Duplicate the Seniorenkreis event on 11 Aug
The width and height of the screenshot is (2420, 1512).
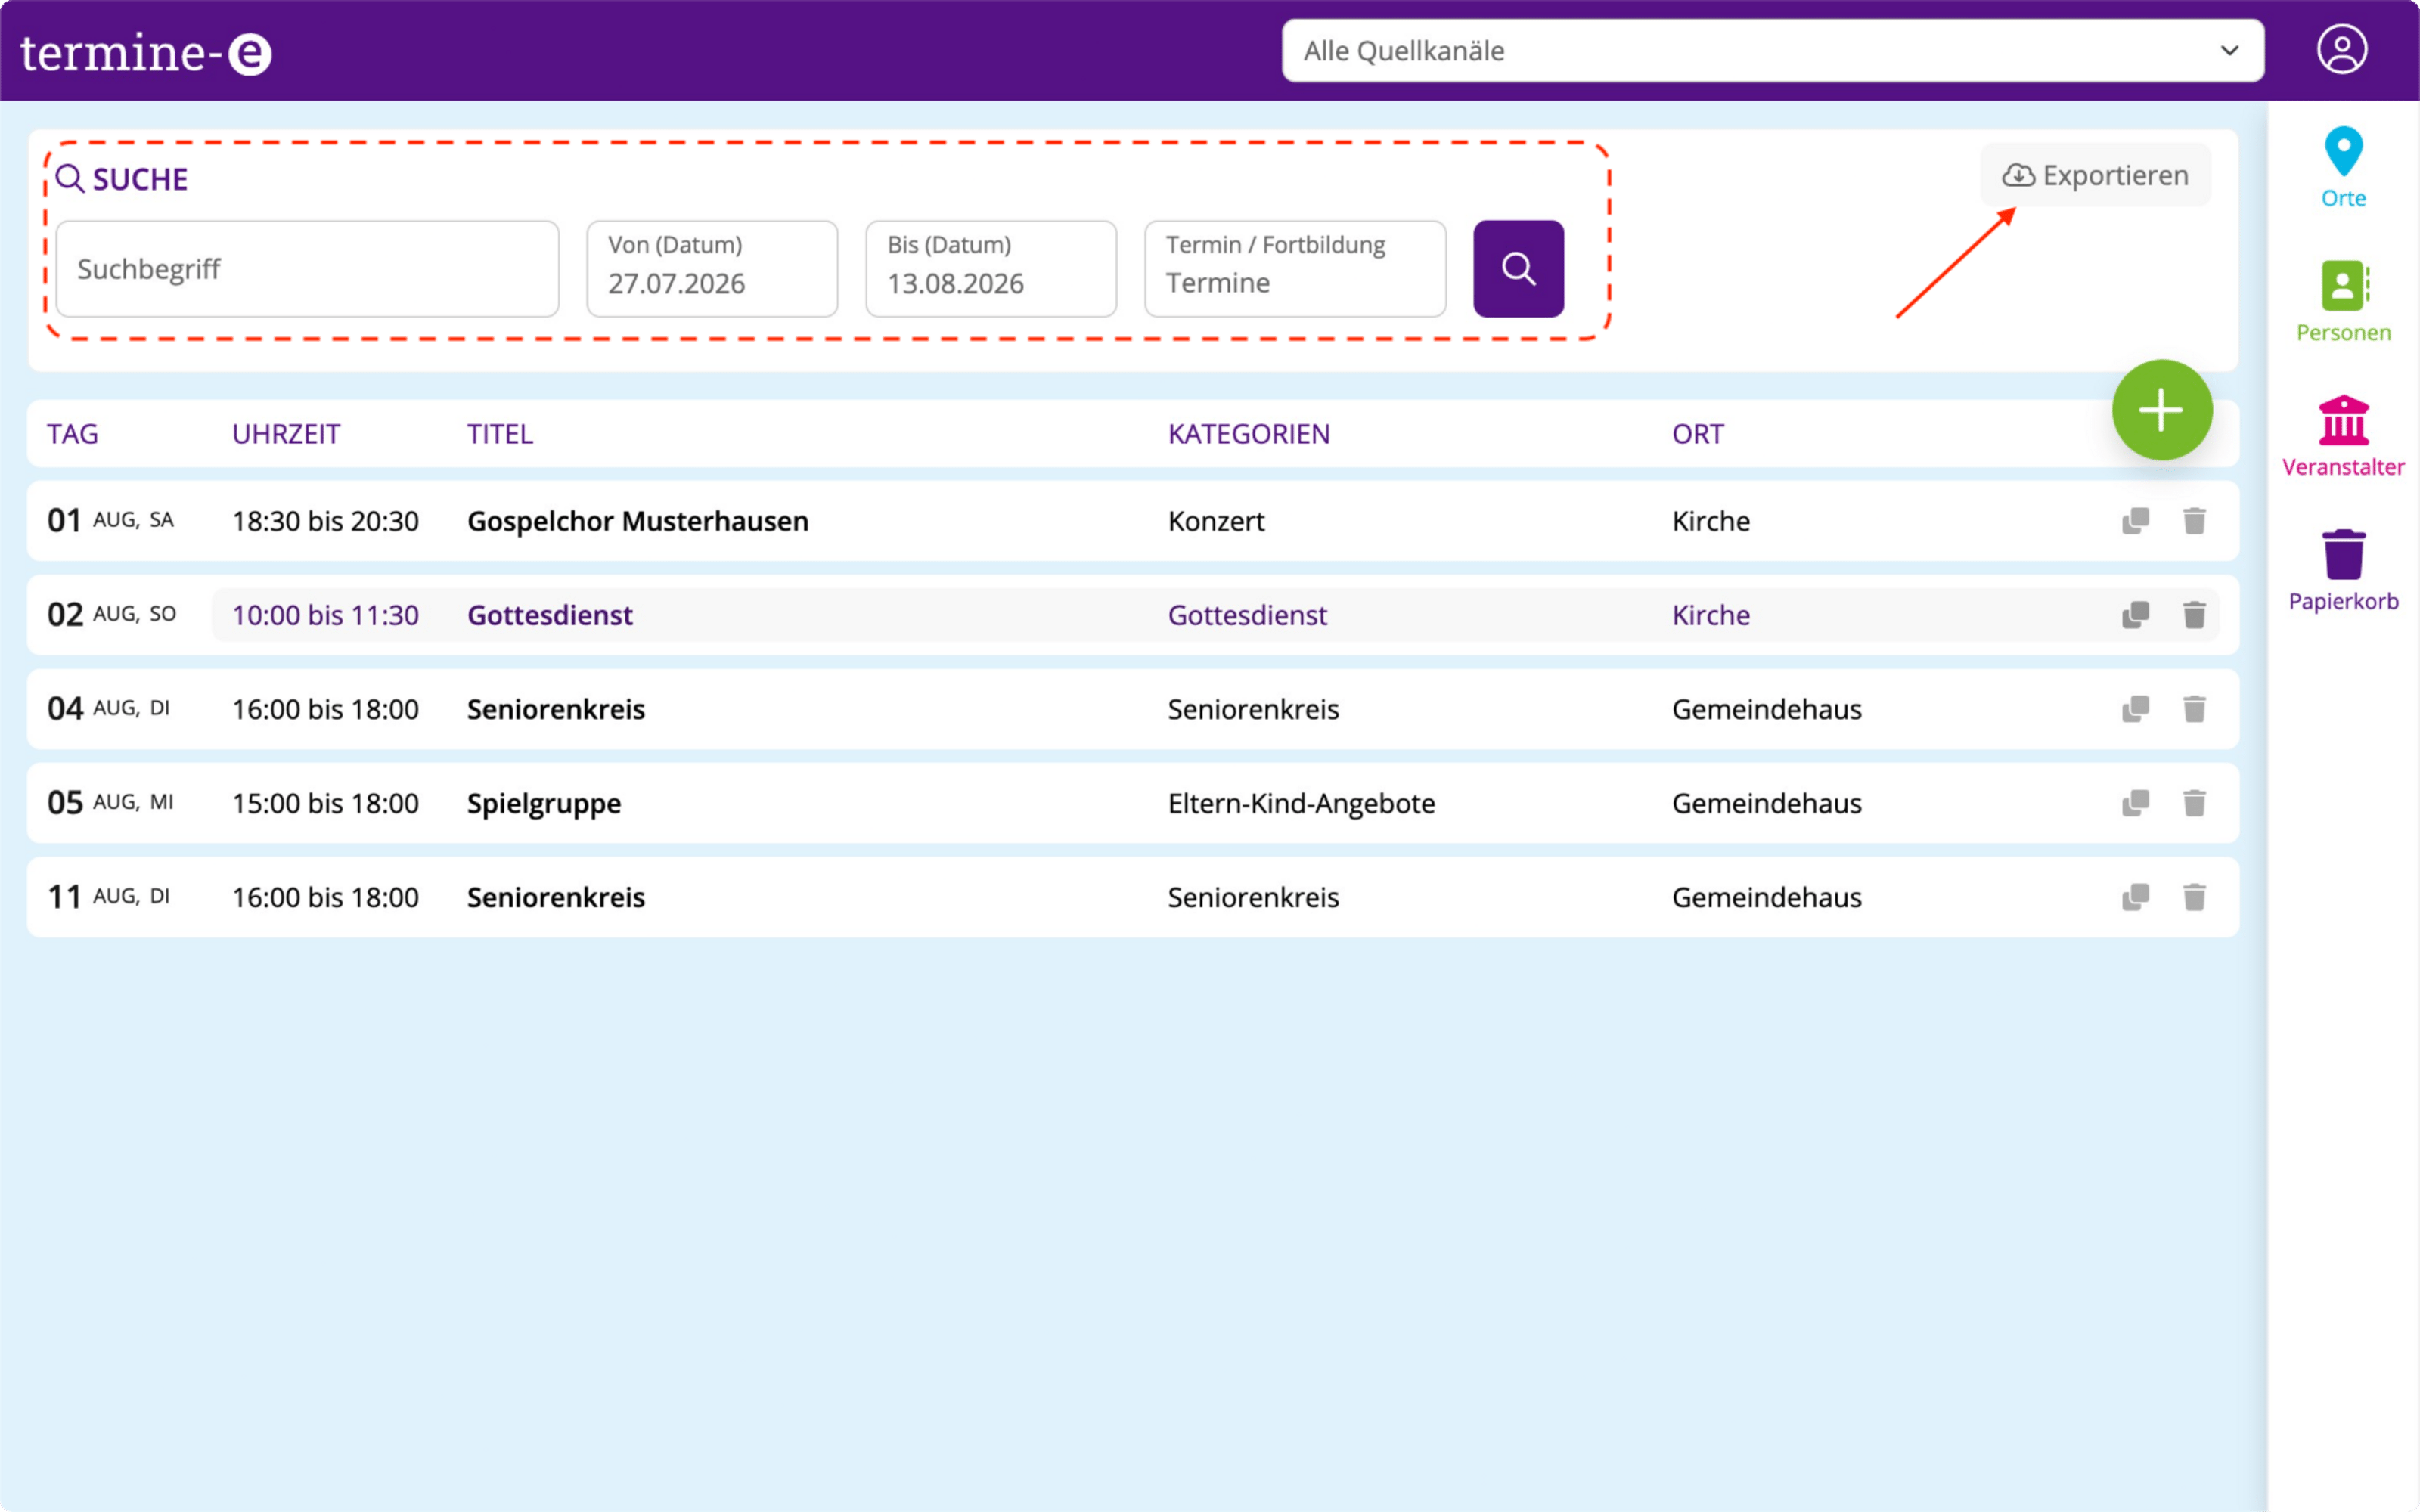tap(2135, 897)
